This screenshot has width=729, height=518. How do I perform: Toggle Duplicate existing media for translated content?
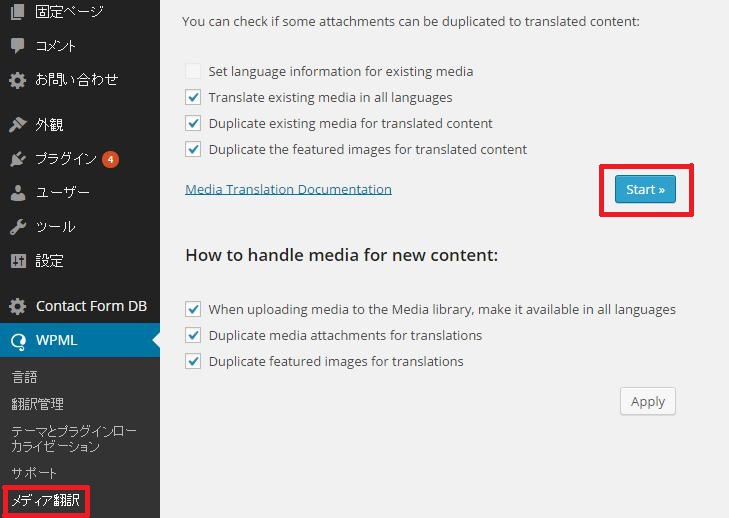pyautogui.click(x=193, y=123)
